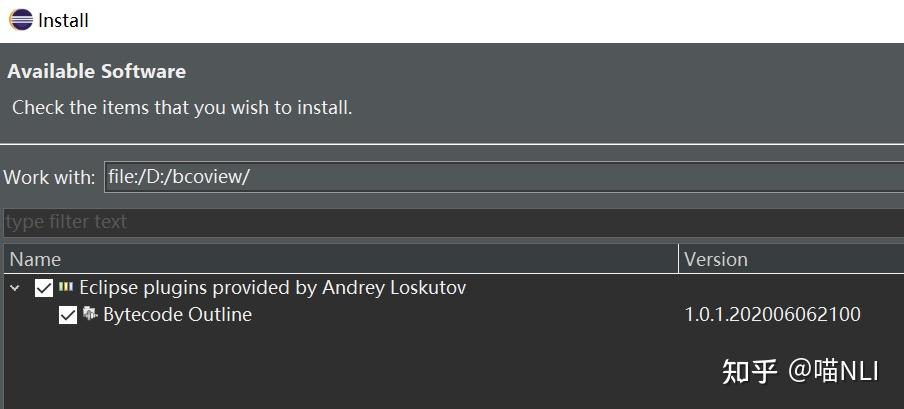This screenshot has height=409, width=904.
Task: Click the @喵NLI watermark username
Action: (x=833, y=371)
